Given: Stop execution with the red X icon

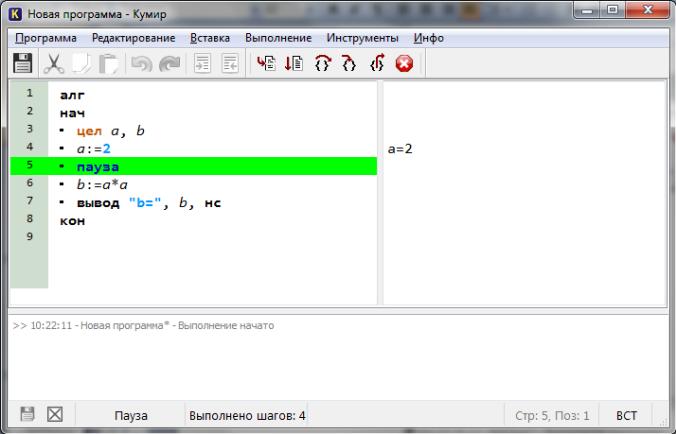Looking at the screenshot, I should click(404, 64).
